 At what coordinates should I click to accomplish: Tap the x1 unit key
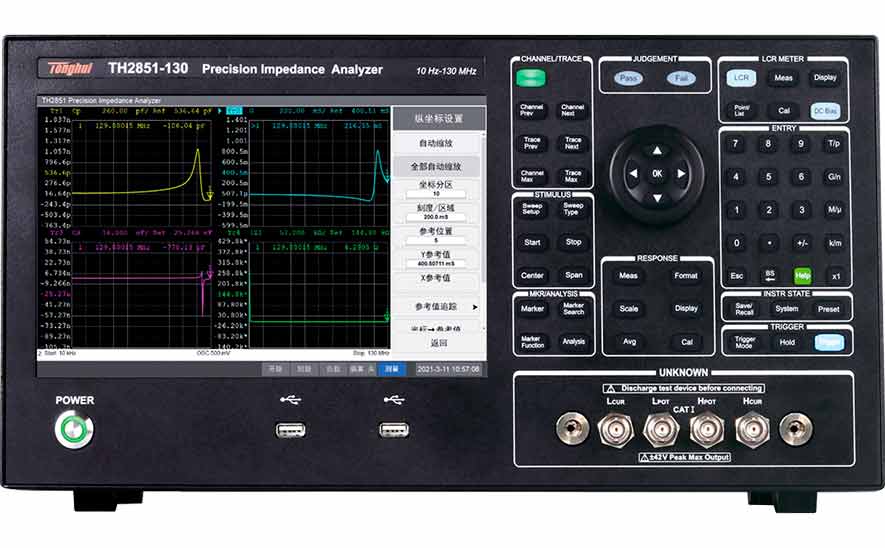(x=836, y=276)
